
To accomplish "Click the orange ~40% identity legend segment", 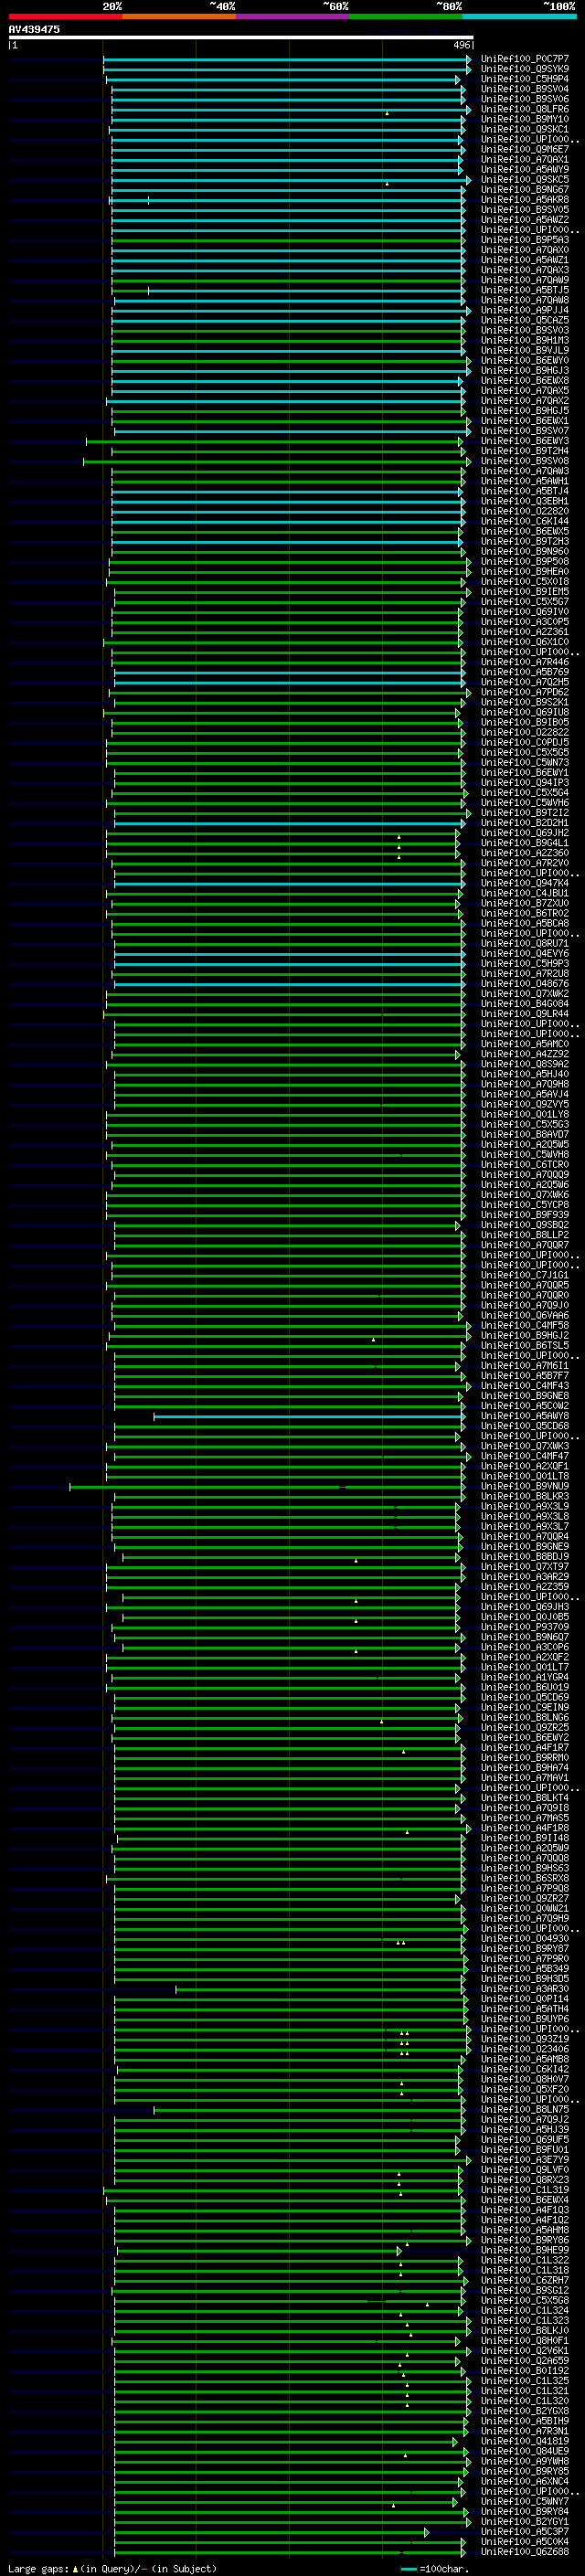I will 179,16.
